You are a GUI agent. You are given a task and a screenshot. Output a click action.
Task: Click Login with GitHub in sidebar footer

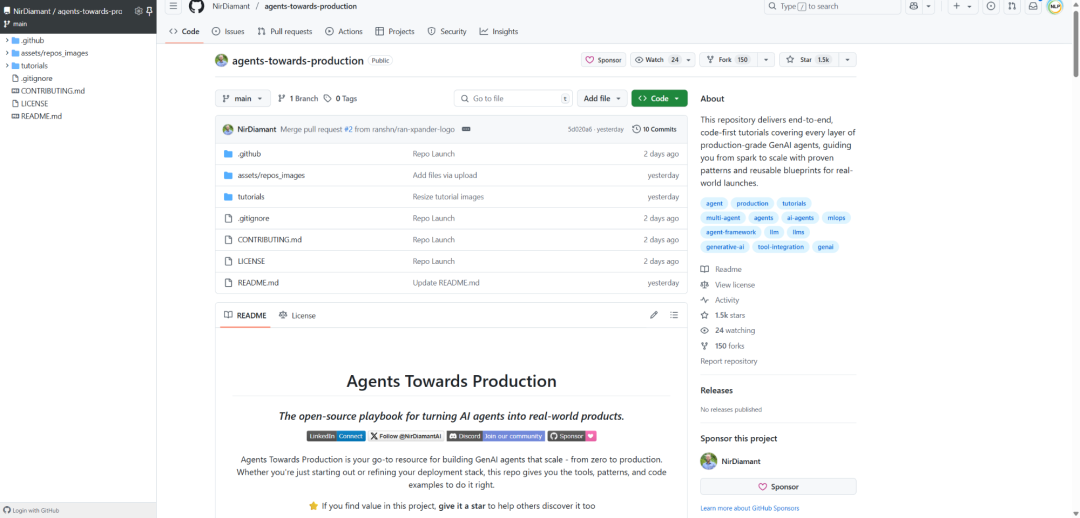point(31,510)
